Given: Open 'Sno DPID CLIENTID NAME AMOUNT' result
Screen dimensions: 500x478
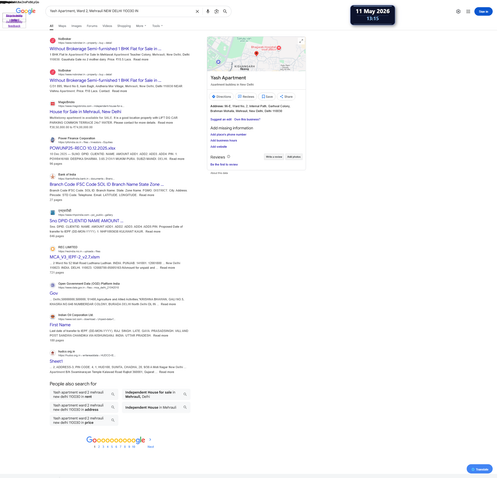Looking at the screenshot, I should [x=87, y=221].
